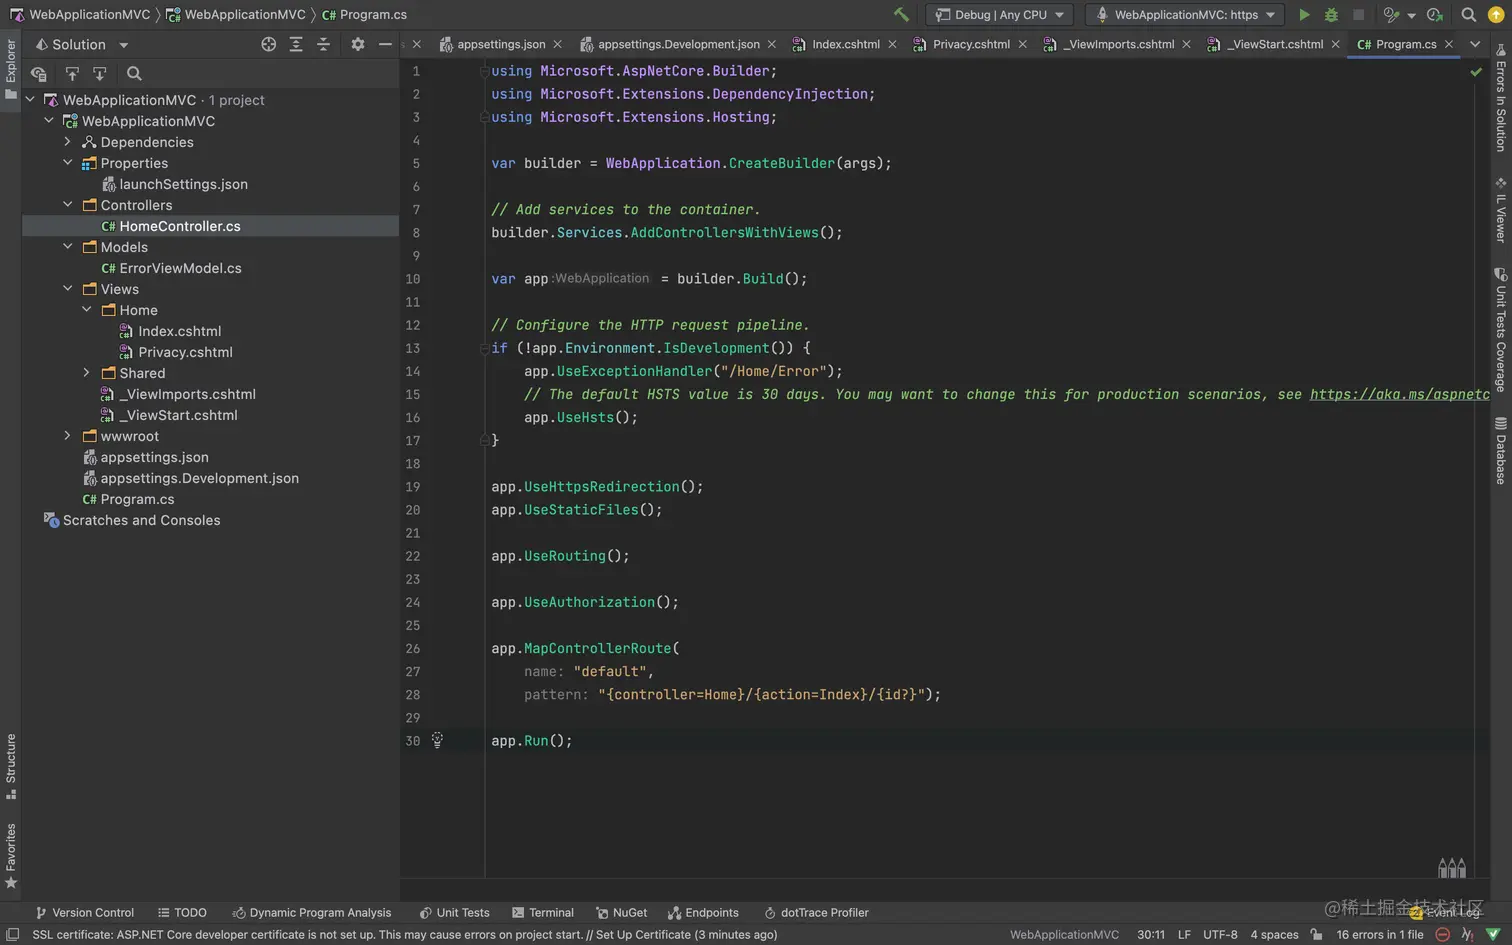Collapse all nodes in Solution explorer
The height and width of the screenshot is (945, 1512).
tap(323, 44)
